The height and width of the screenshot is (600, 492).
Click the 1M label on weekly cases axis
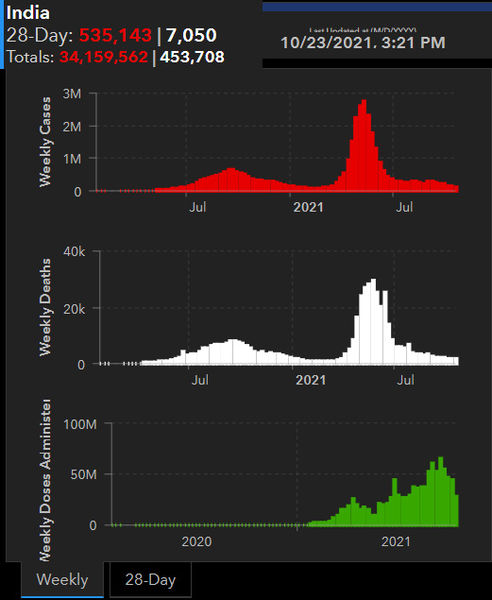[x=72, y=159]
